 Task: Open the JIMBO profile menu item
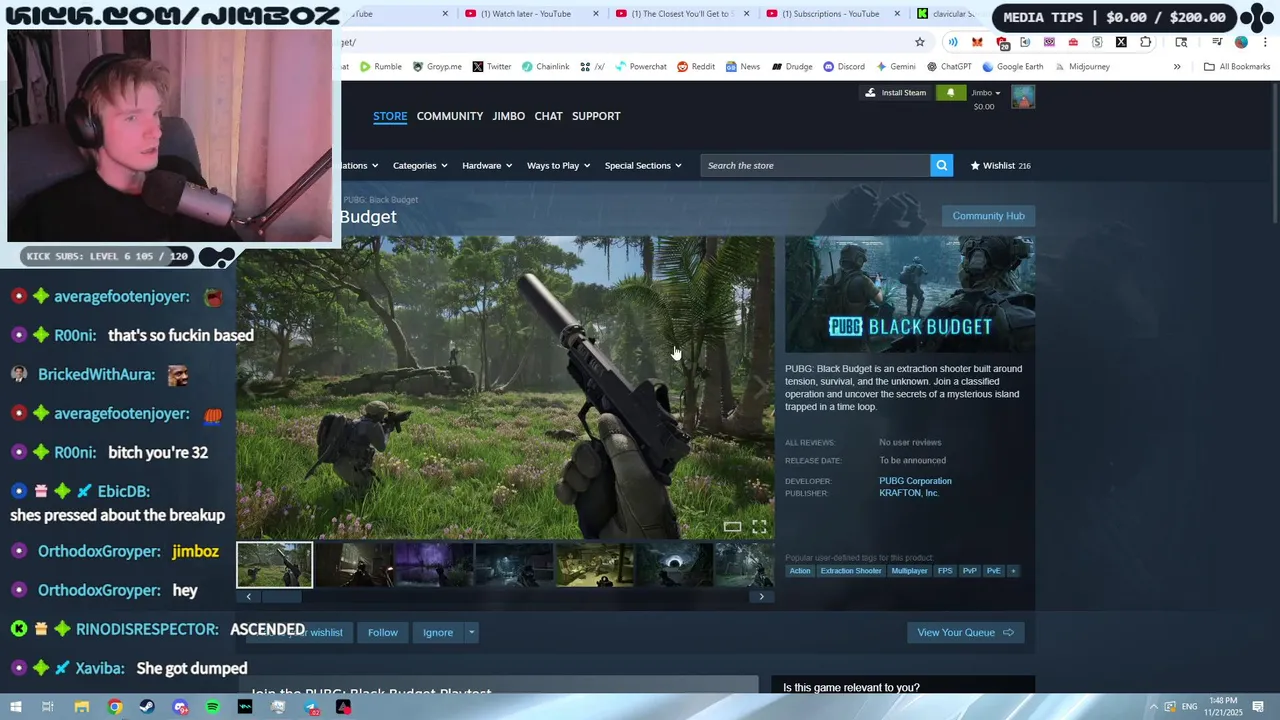[x=508, y=116]
